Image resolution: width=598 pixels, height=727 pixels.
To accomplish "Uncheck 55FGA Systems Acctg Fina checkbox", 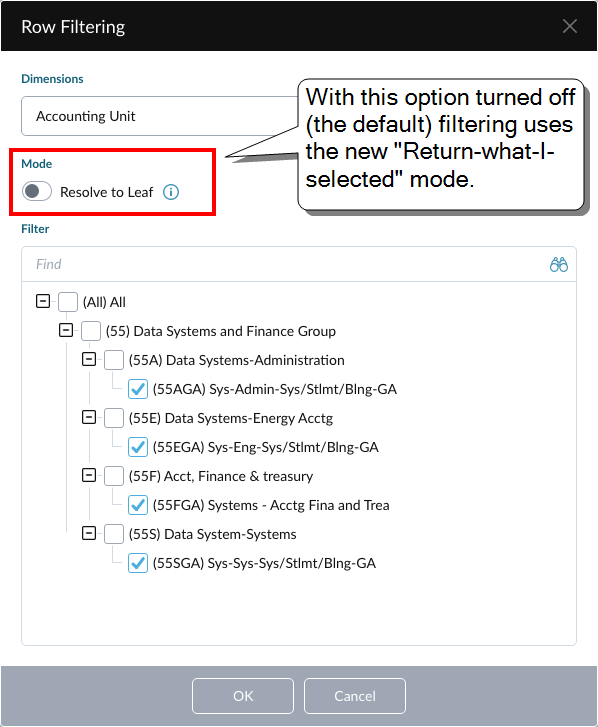I will point(138,505).
